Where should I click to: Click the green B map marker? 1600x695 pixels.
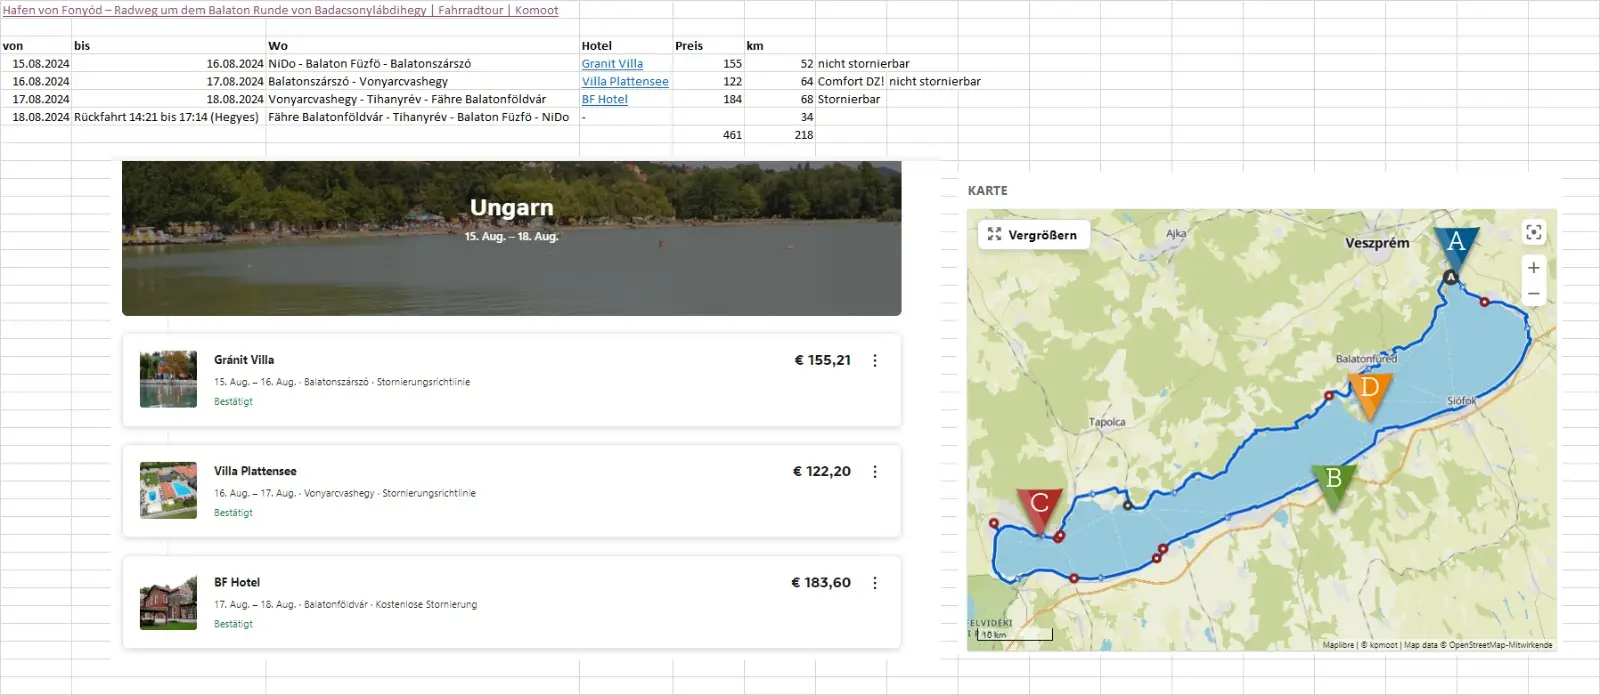click(x=1333, y=480)
